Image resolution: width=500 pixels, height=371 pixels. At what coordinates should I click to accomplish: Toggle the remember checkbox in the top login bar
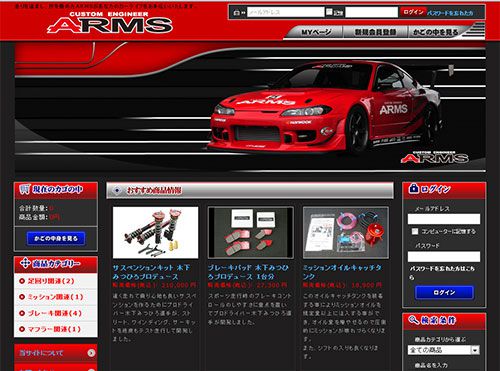[x=329, y=12]
